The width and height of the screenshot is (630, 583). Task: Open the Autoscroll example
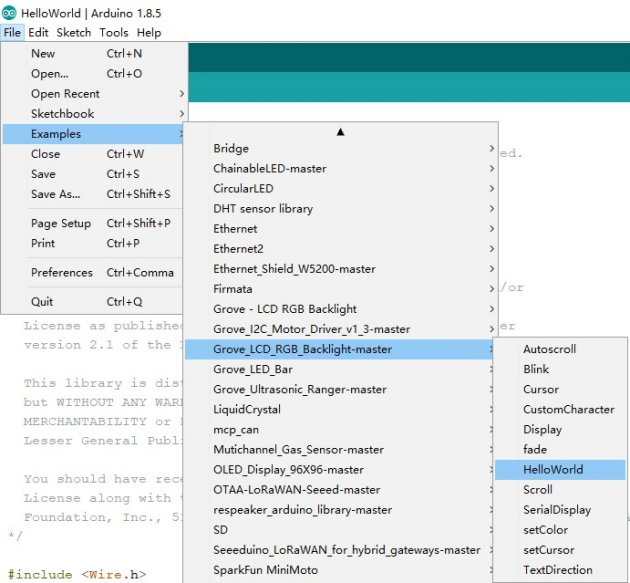tap(549, 349)
